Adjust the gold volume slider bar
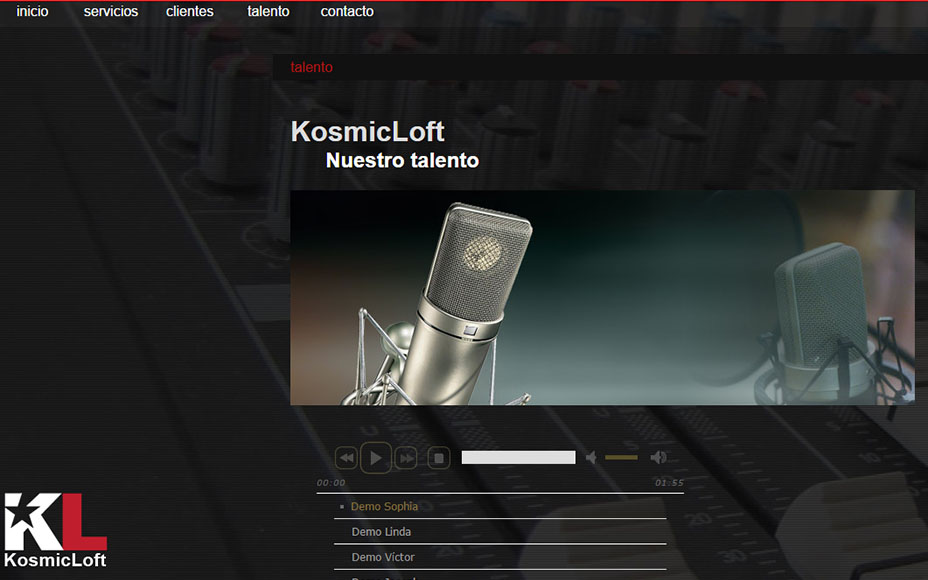928x580 pixels. click(x=621, y=457)
